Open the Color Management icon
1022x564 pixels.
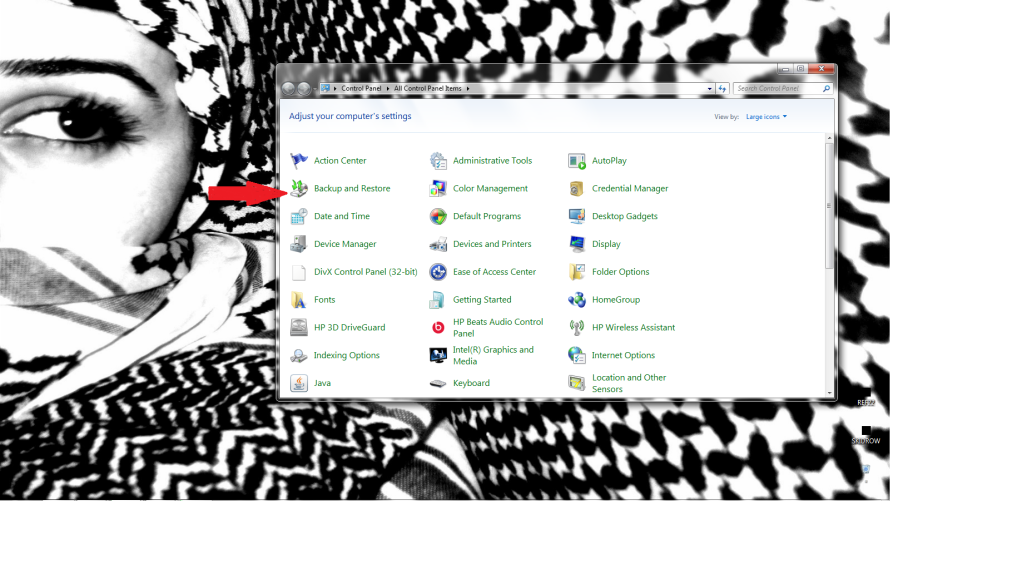point(438,188)
